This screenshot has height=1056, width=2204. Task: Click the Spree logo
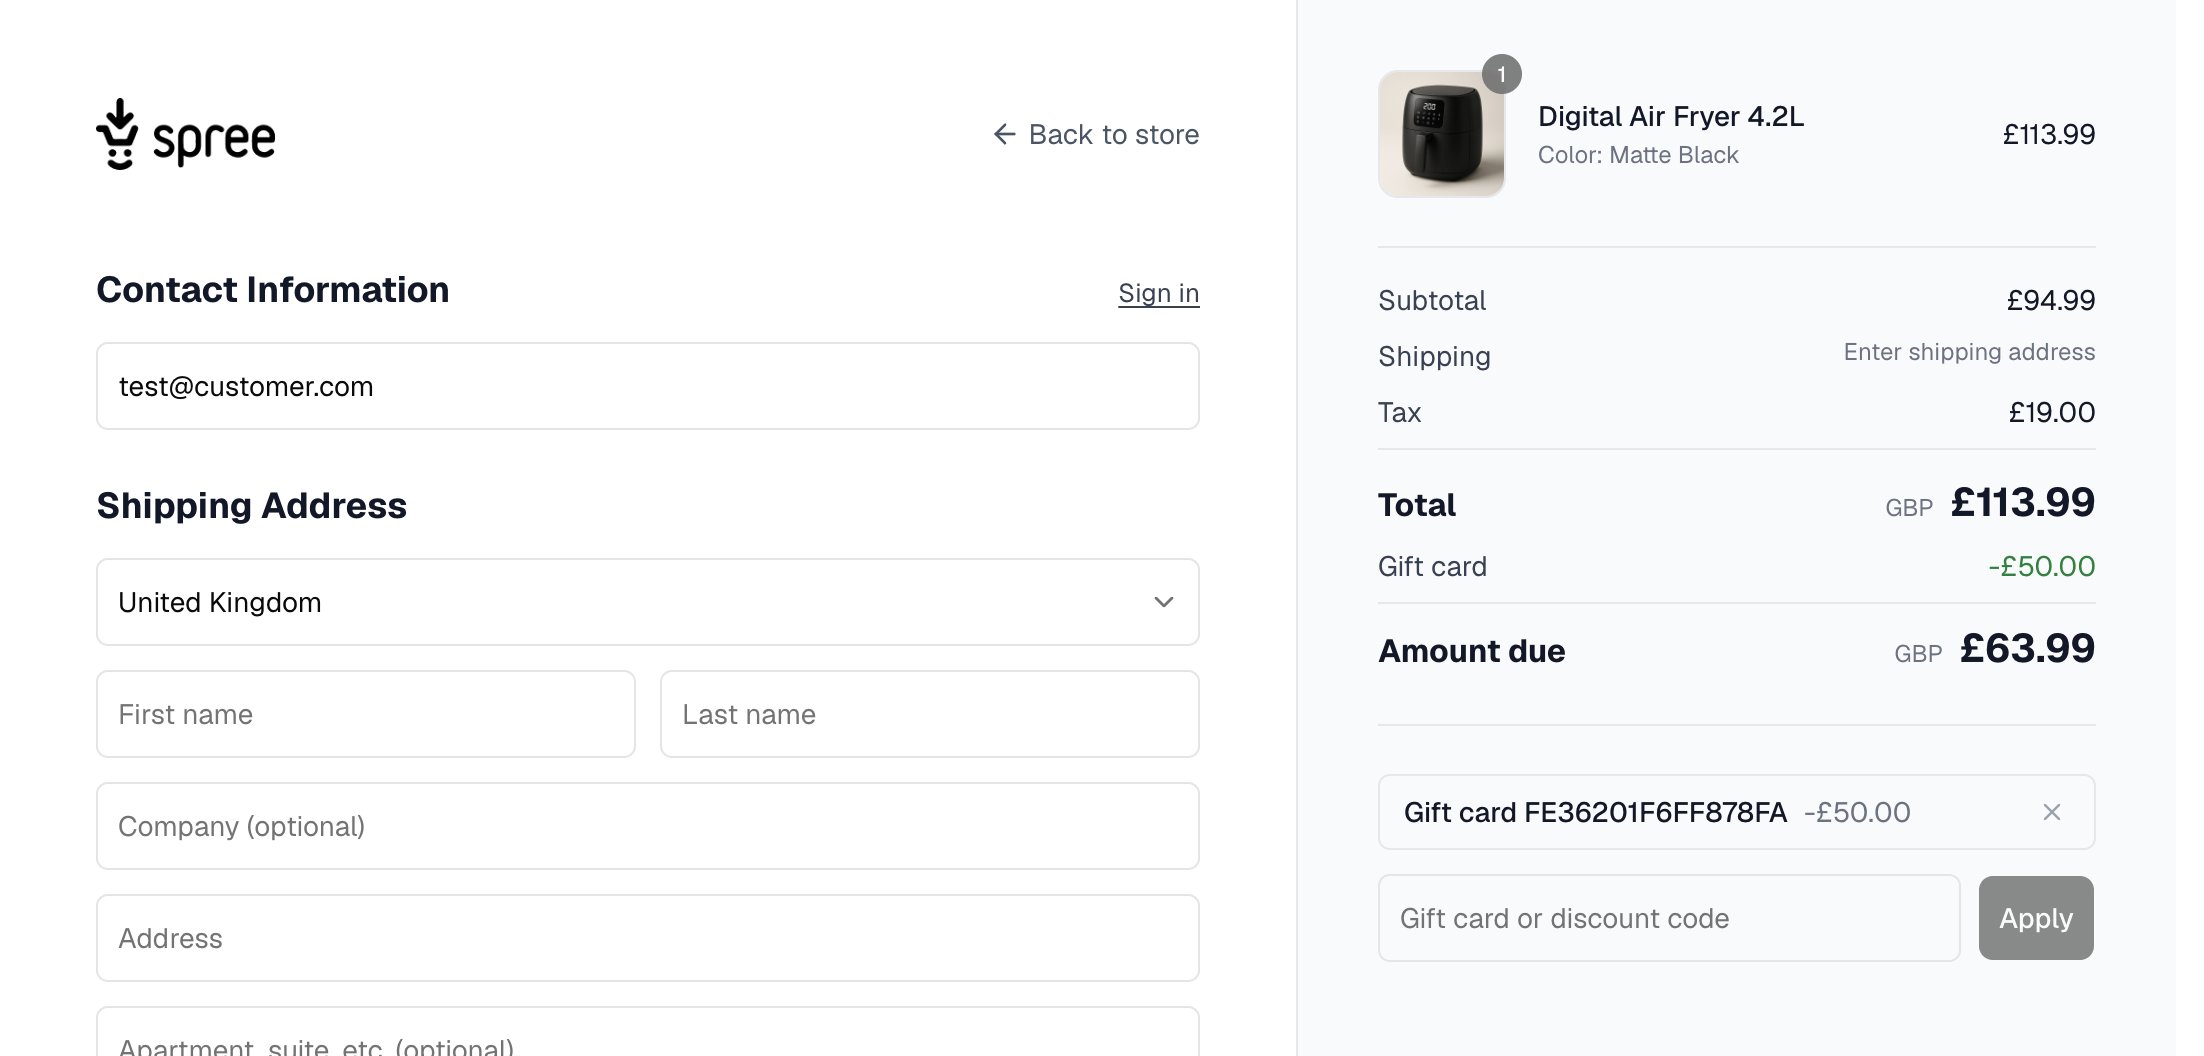[x=186, y=134]
